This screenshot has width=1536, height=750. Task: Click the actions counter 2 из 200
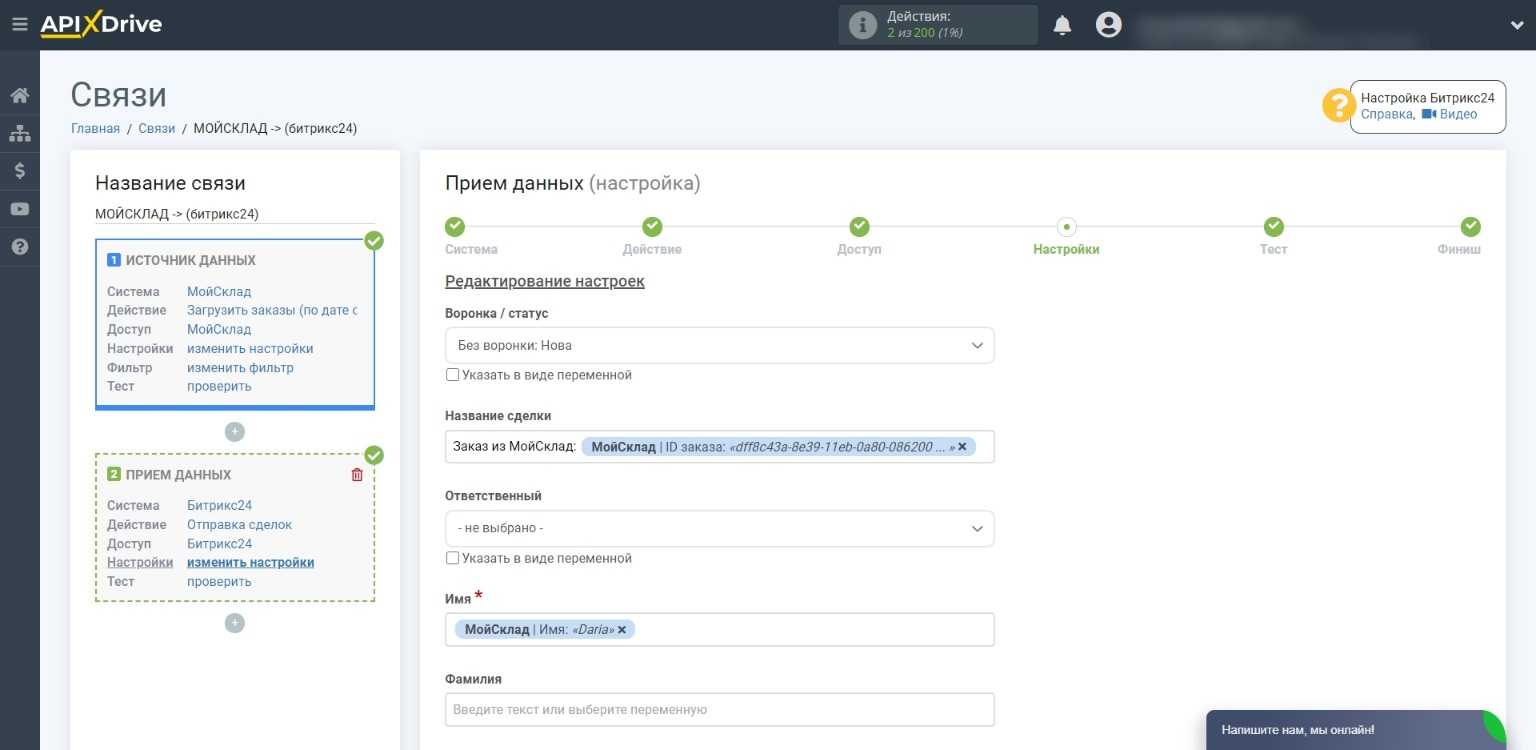(x=924, y=33)
